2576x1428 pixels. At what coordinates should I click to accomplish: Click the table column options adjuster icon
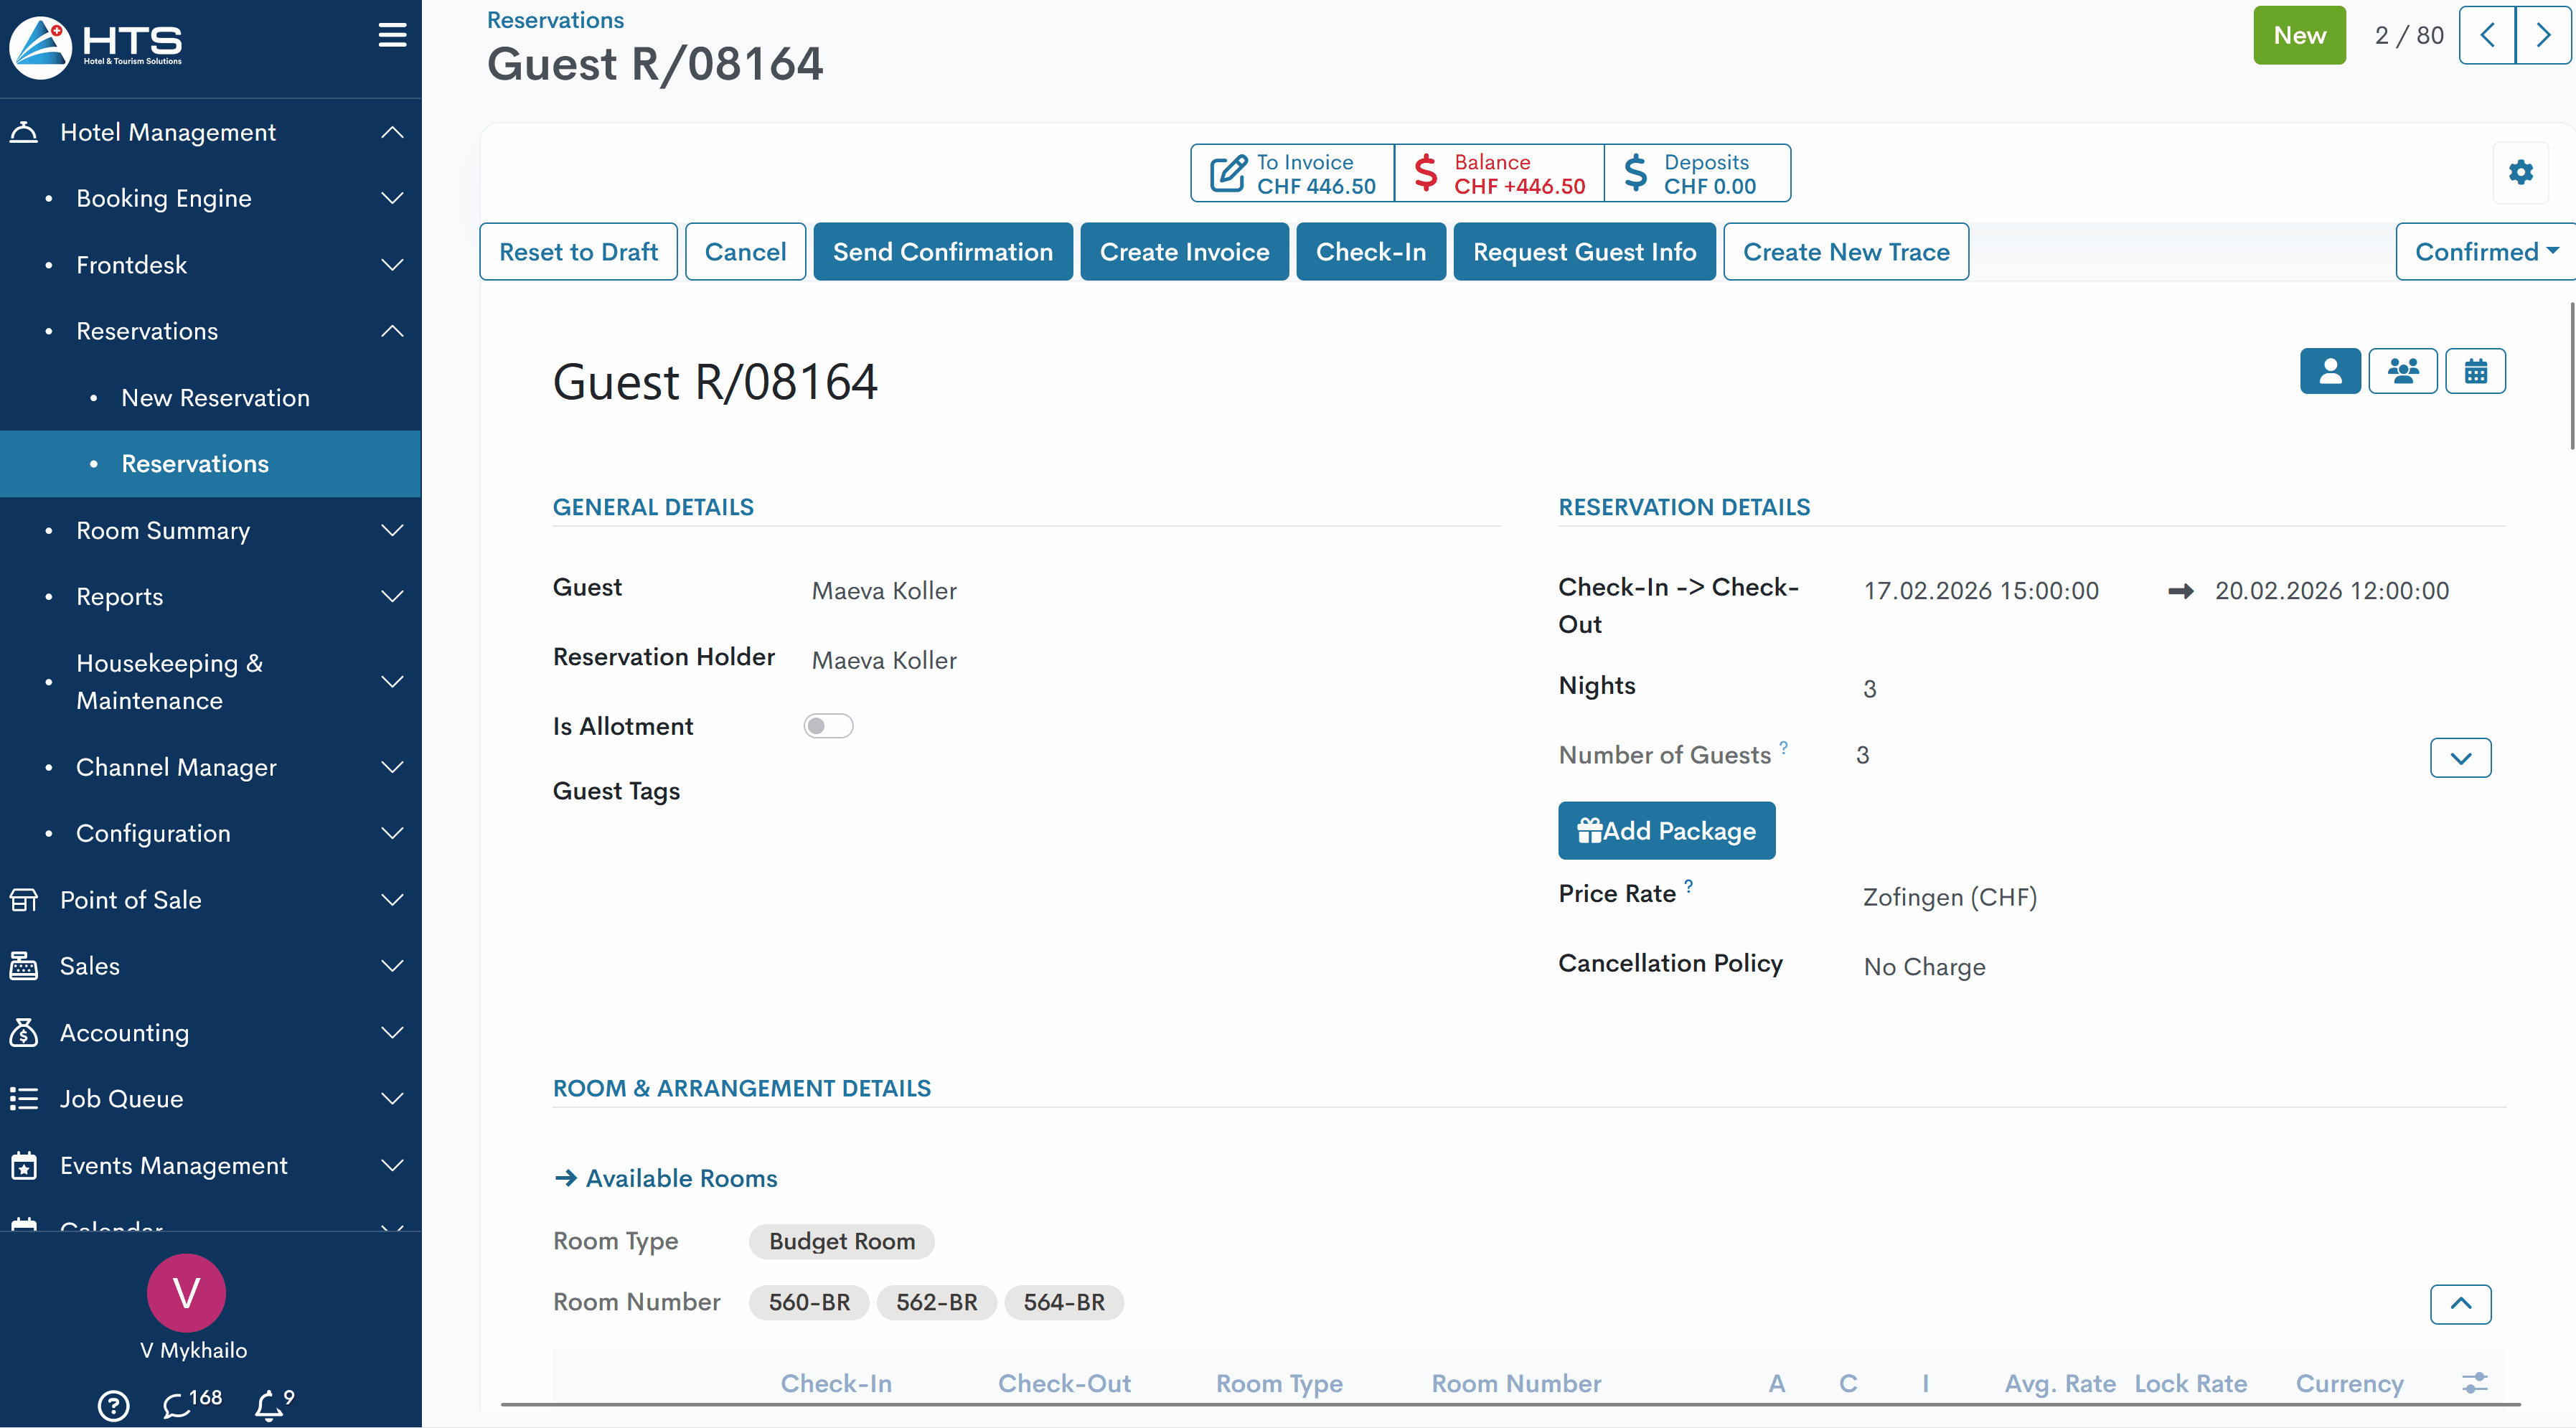tap(2474, 1383)
